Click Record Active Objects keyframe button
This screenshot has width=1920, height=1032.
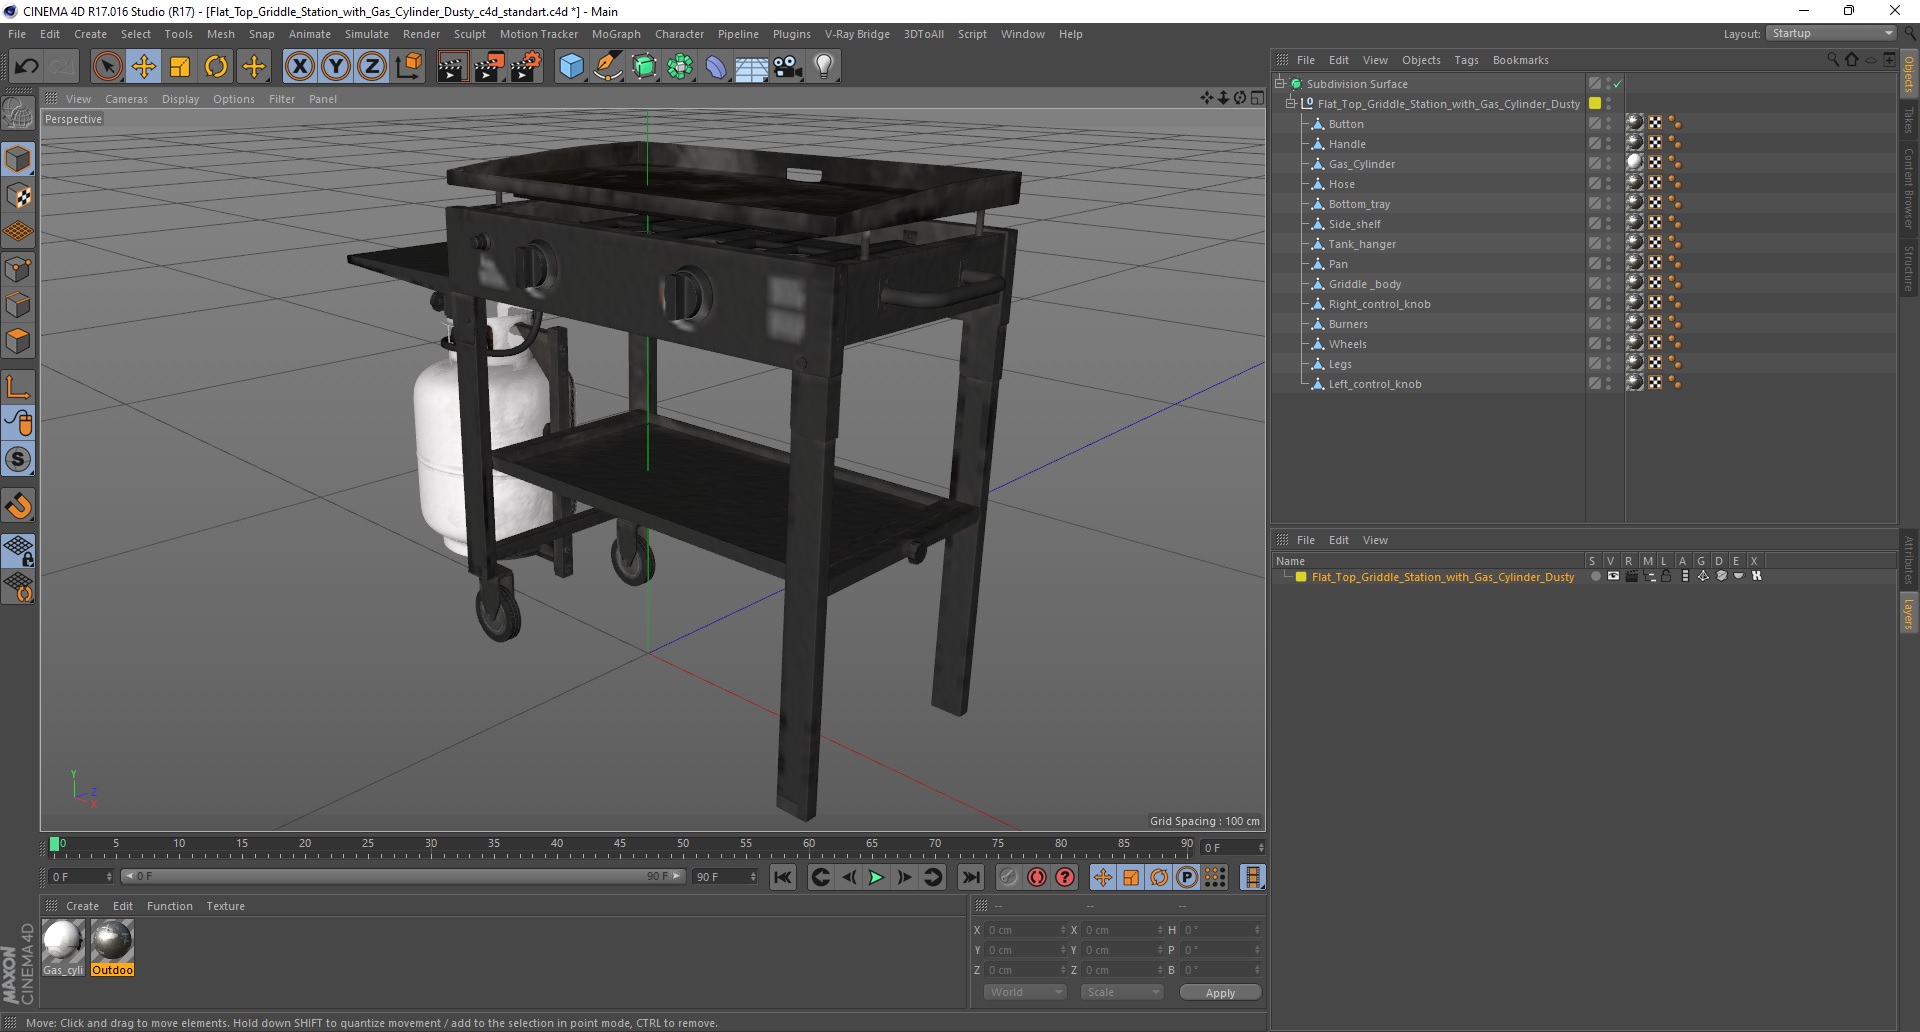pyautogui.click(x=1008, y=877)
